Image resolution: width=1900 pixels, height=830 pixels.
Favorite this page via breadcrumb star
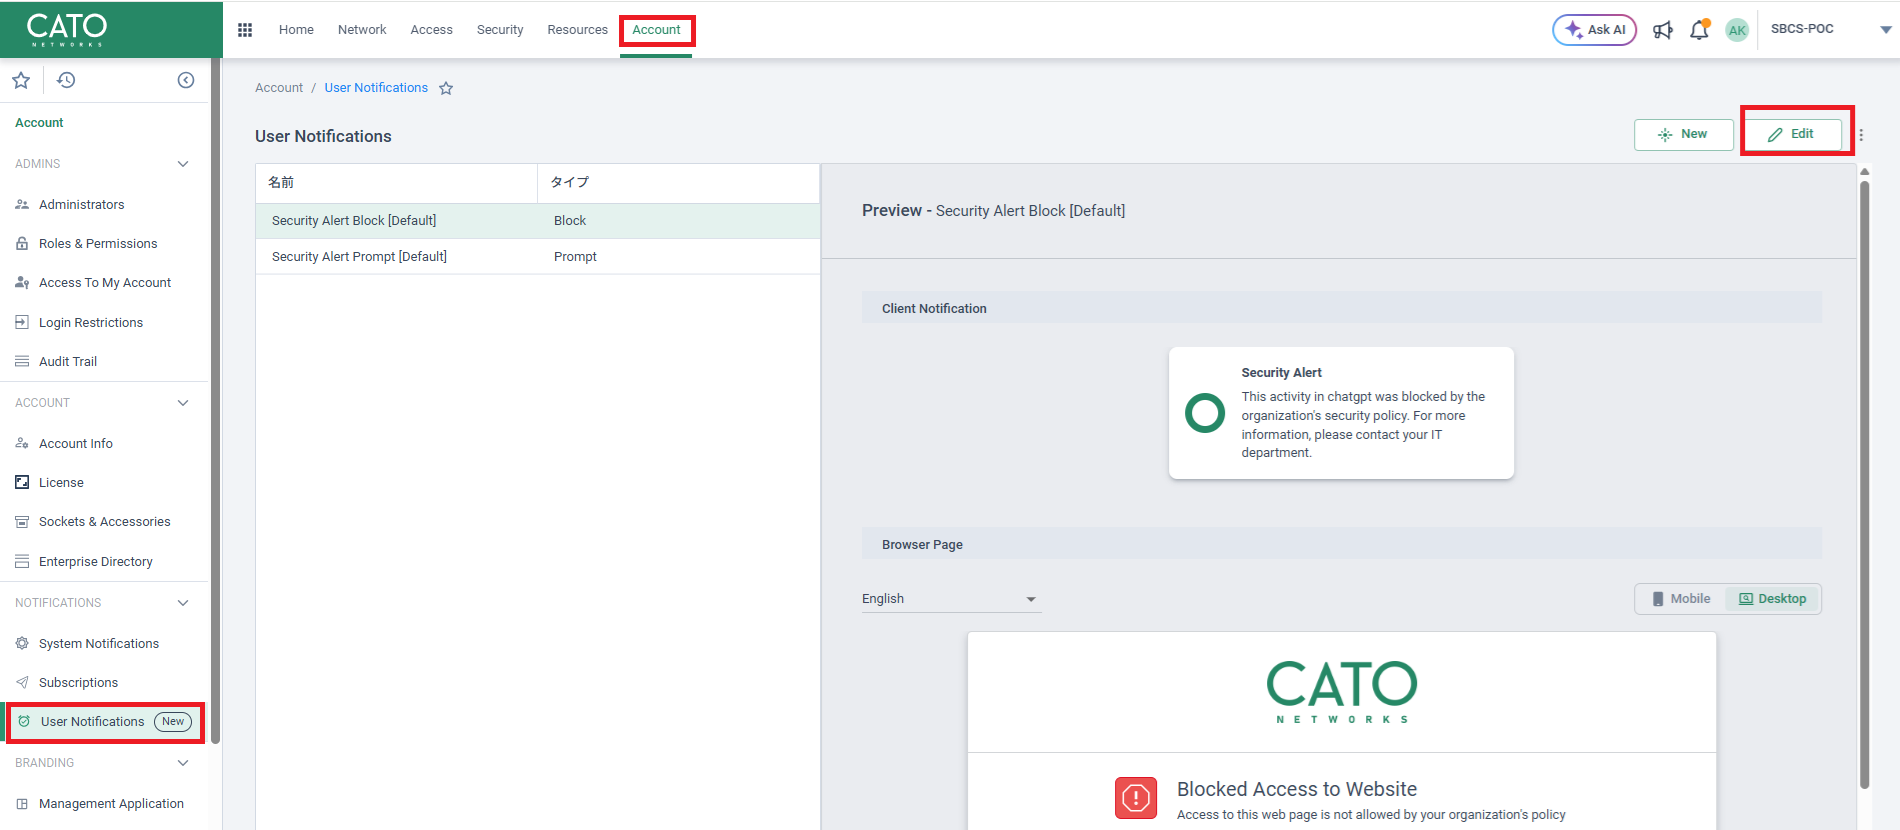click(446, 88)
